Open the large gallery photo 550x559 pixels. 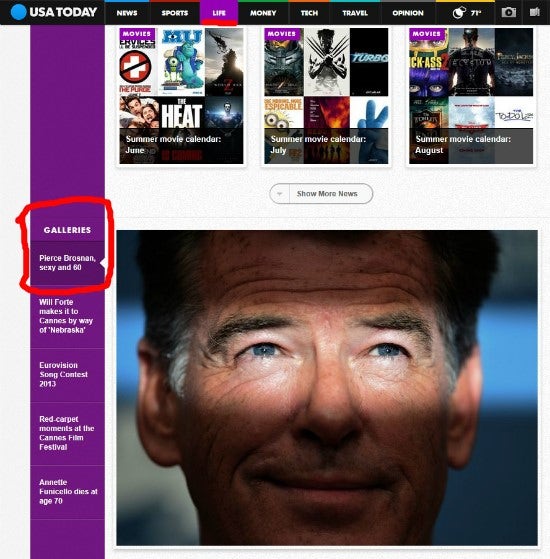coord(327,388)
